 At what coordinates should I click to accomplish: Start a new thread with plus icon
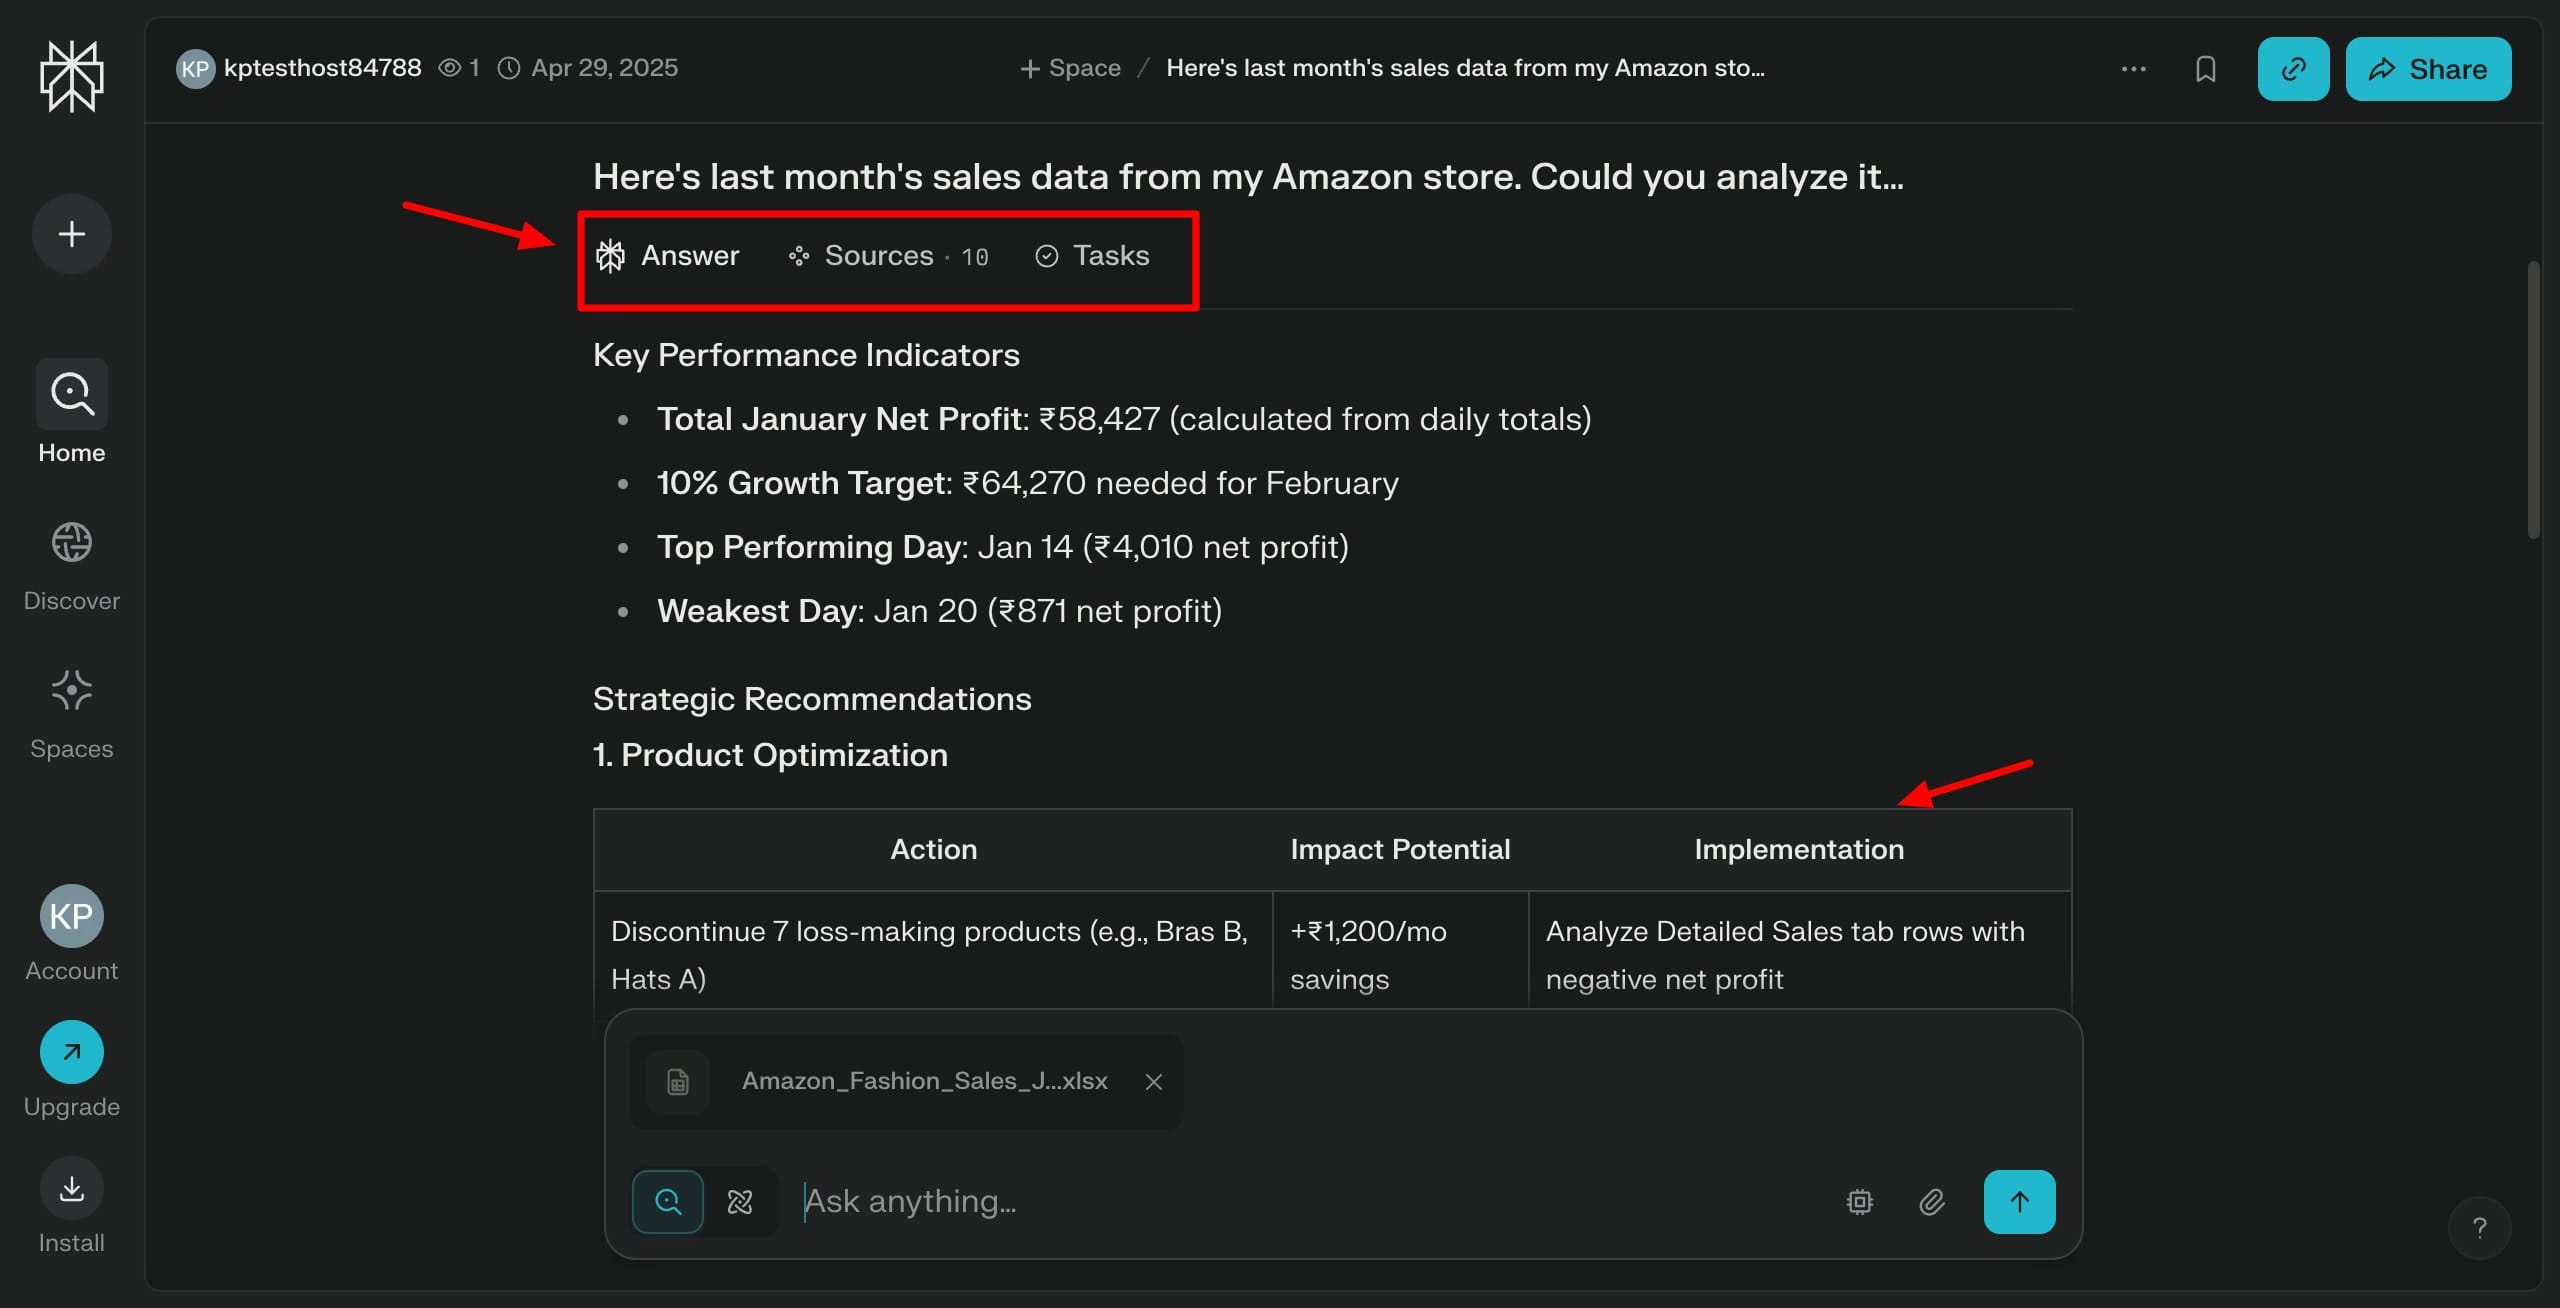(x=71, y=234)
